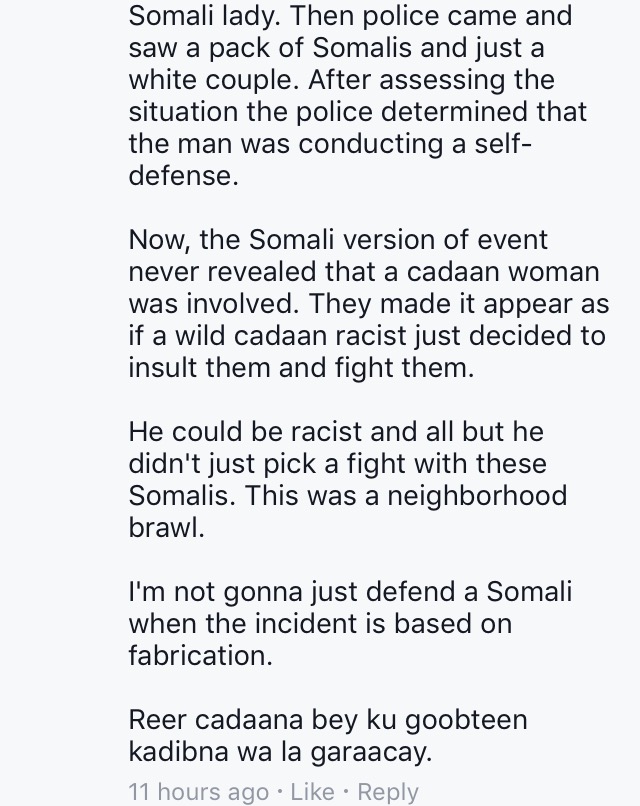The height and width of the screenshot is (806, 640).
Task: Tap the word fabrication
Action: (200, 655)
